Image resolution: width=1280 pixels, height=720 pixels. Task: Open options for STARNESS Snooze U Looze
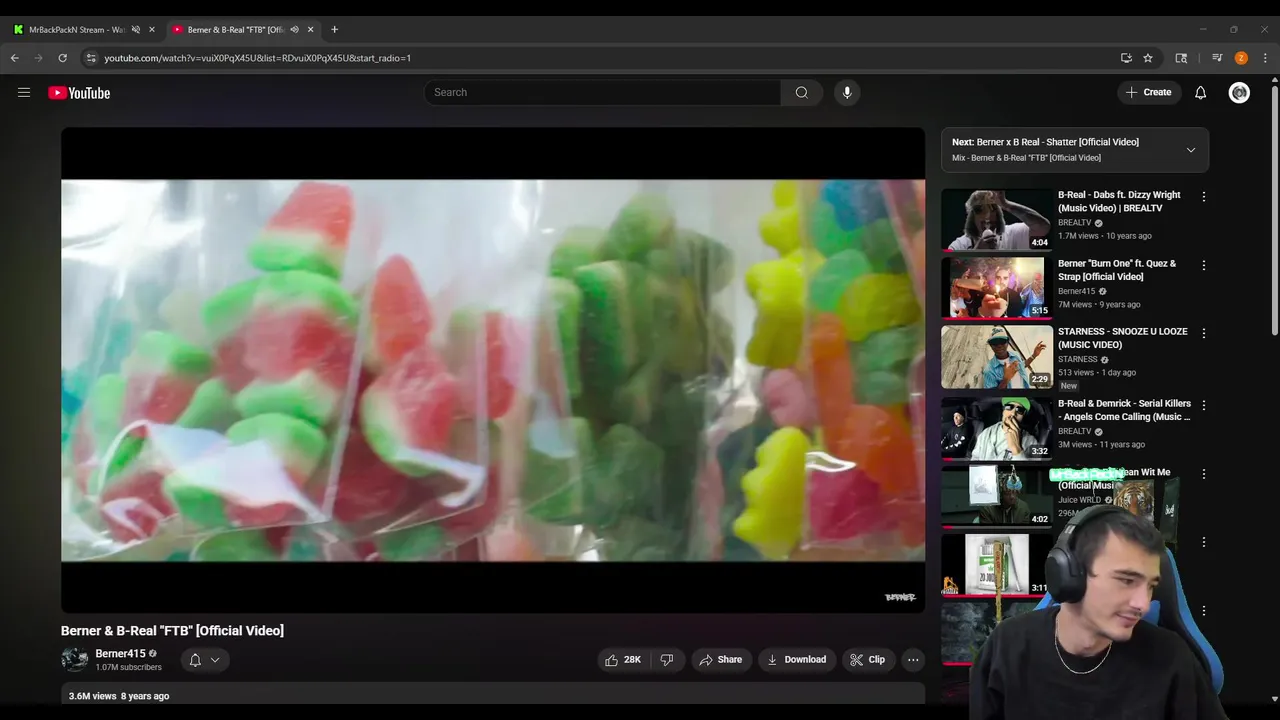tap(1203, 333)
